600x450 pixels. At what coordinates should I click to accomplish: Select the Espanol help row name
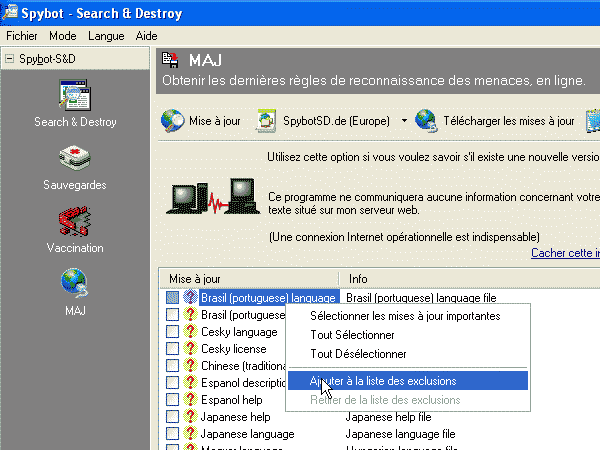tap(232, 399)
